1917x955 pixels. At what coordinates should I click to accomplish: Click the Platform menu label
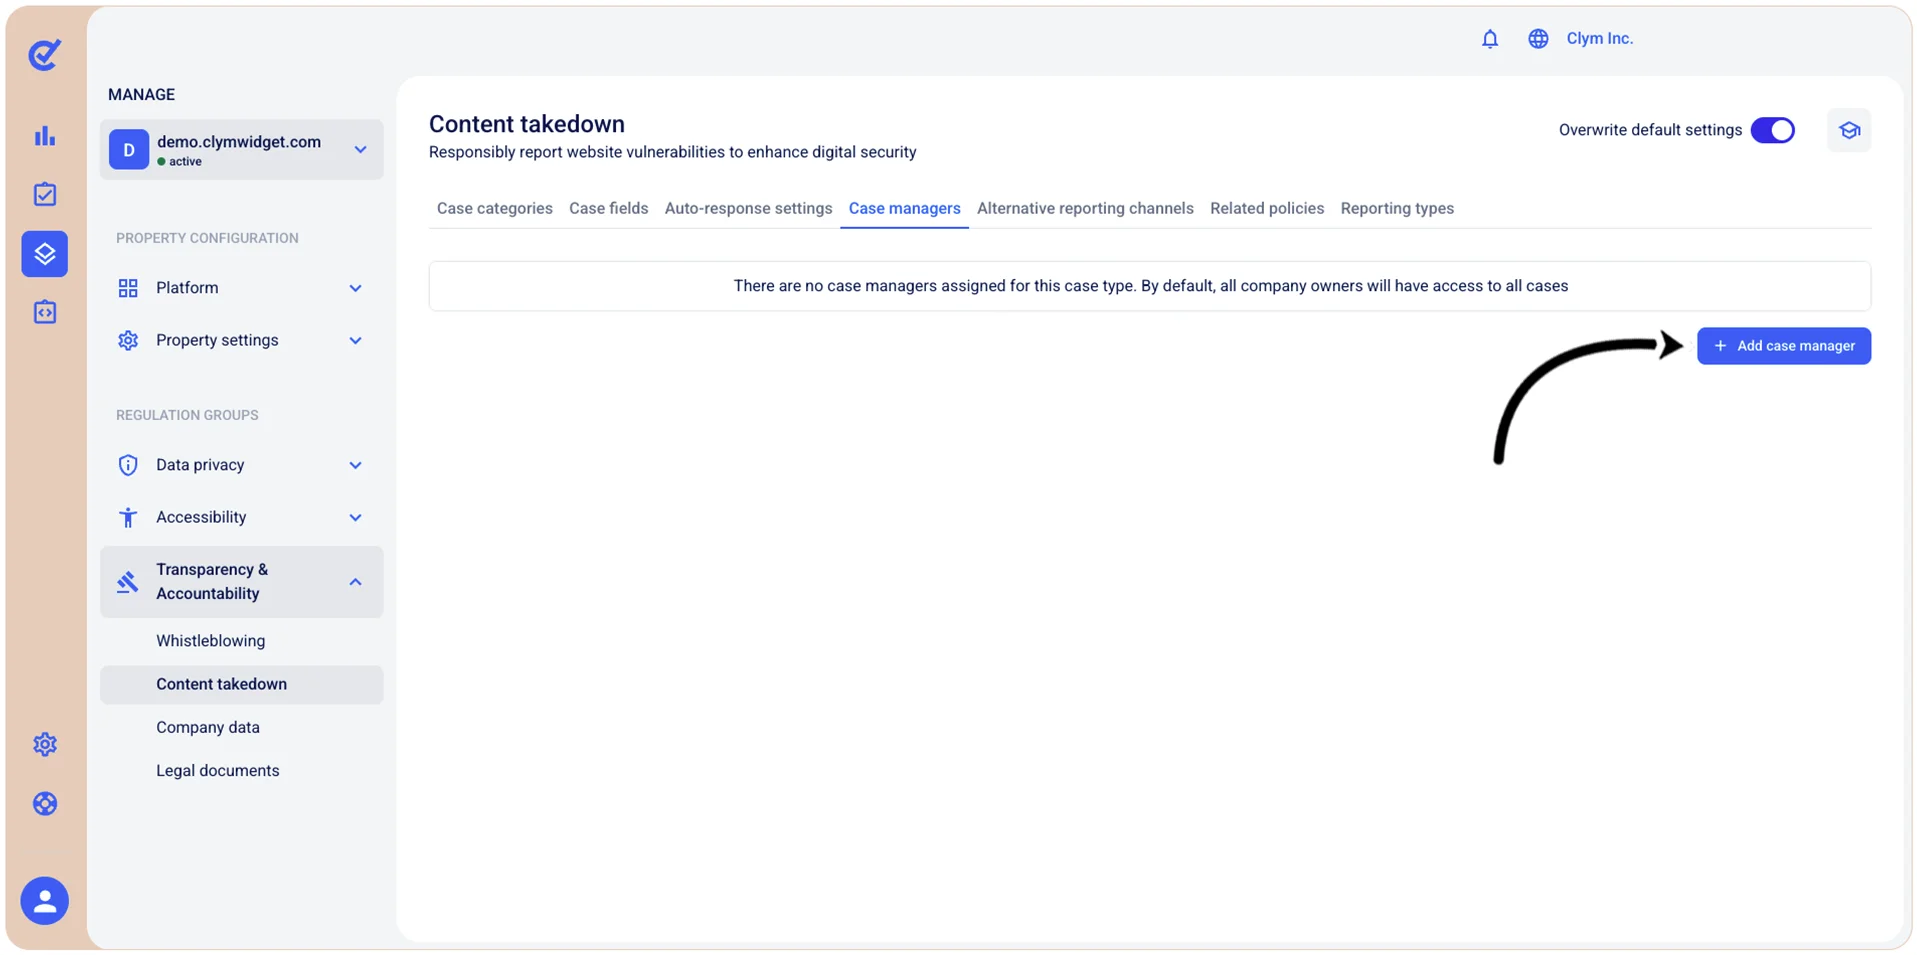[x=187, y=288]
